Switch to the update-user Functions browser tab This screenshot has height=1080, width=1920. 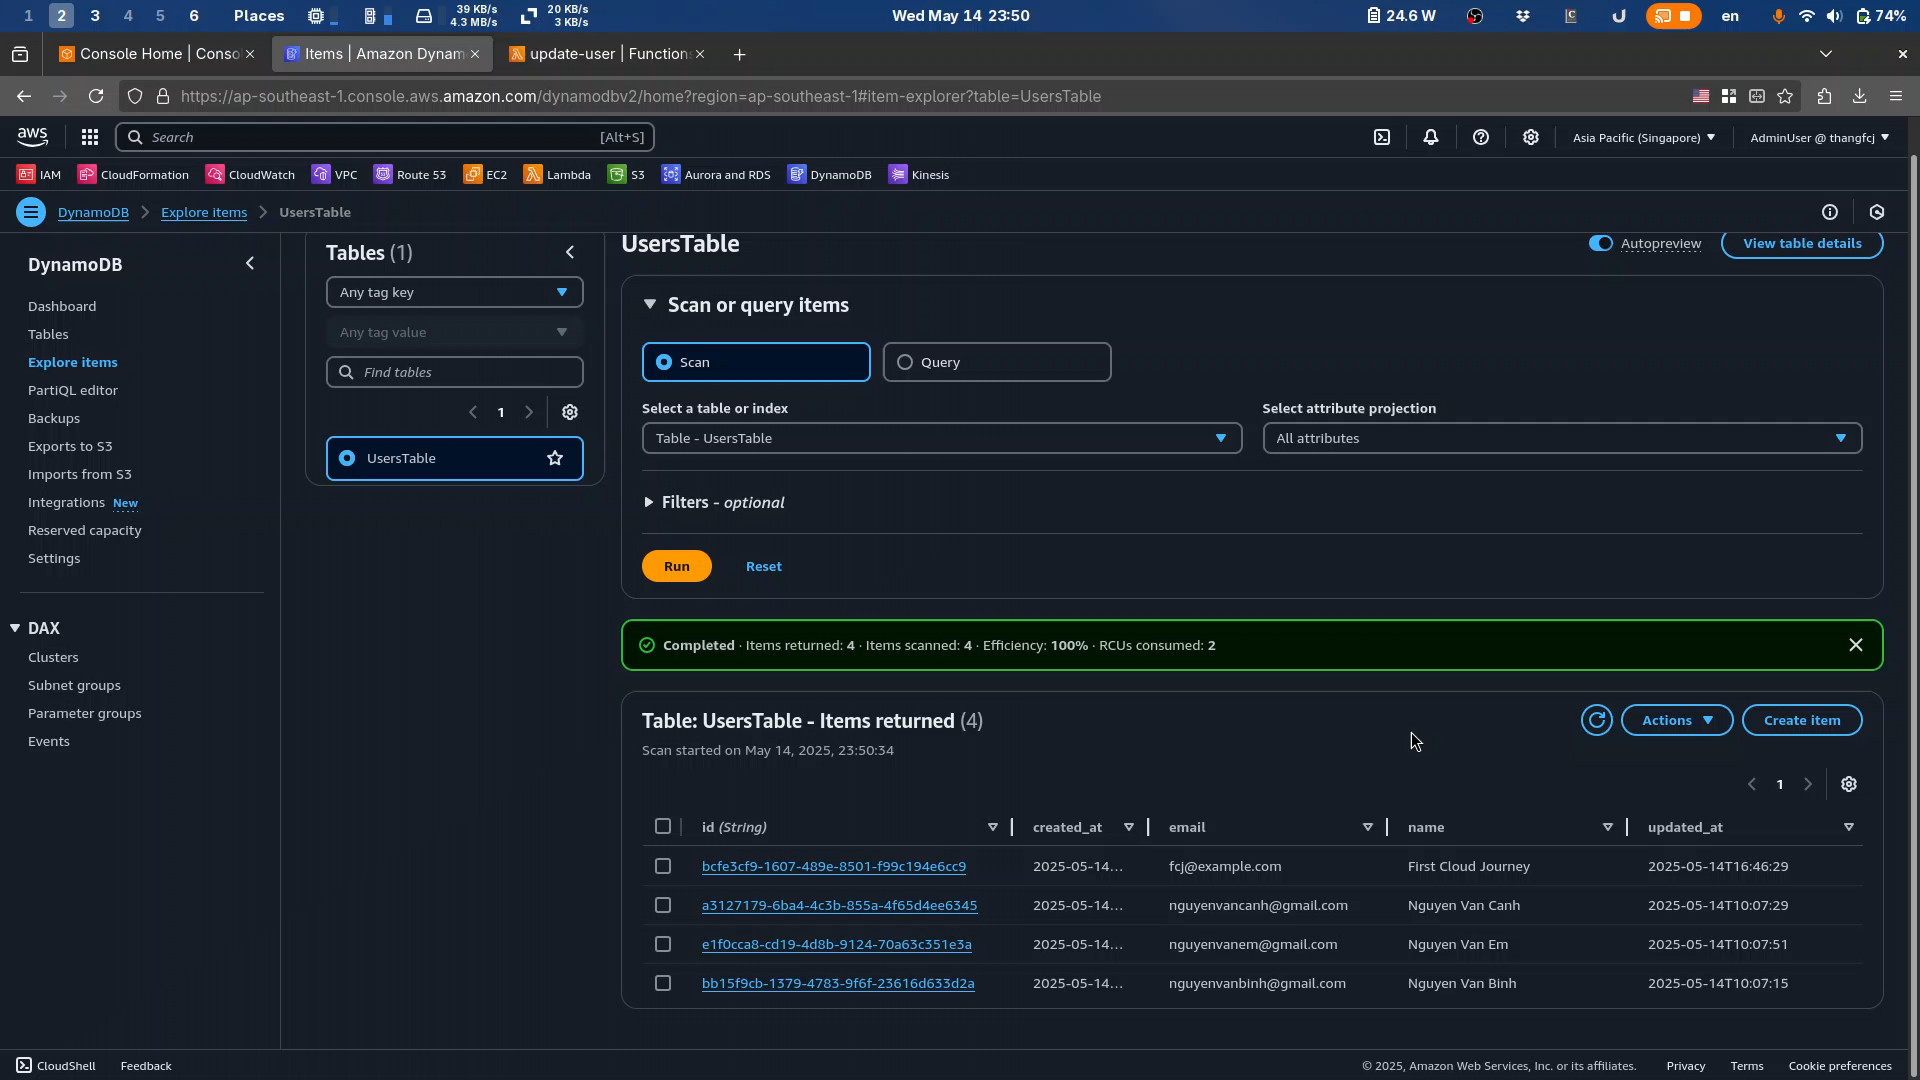pos(606,54)
